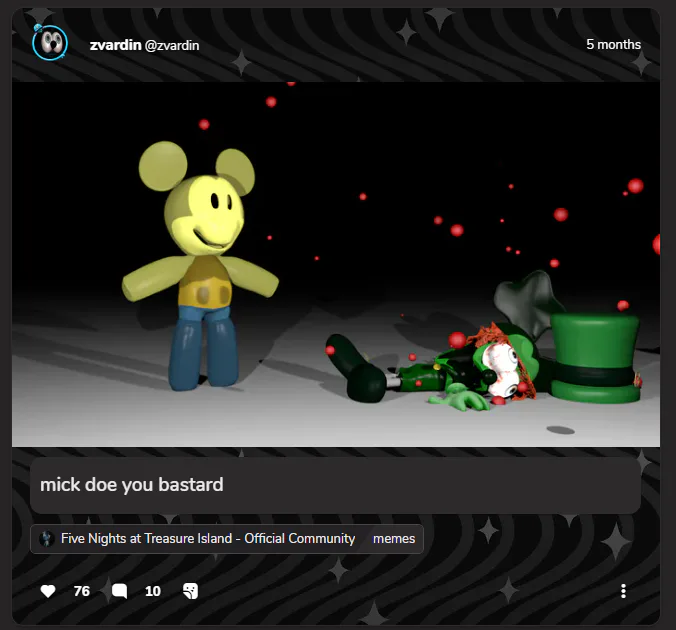Go to Five Nights at Treasure Island community
Screen dimensions: 676x630
pyautogui.click(x=208, y=539)
